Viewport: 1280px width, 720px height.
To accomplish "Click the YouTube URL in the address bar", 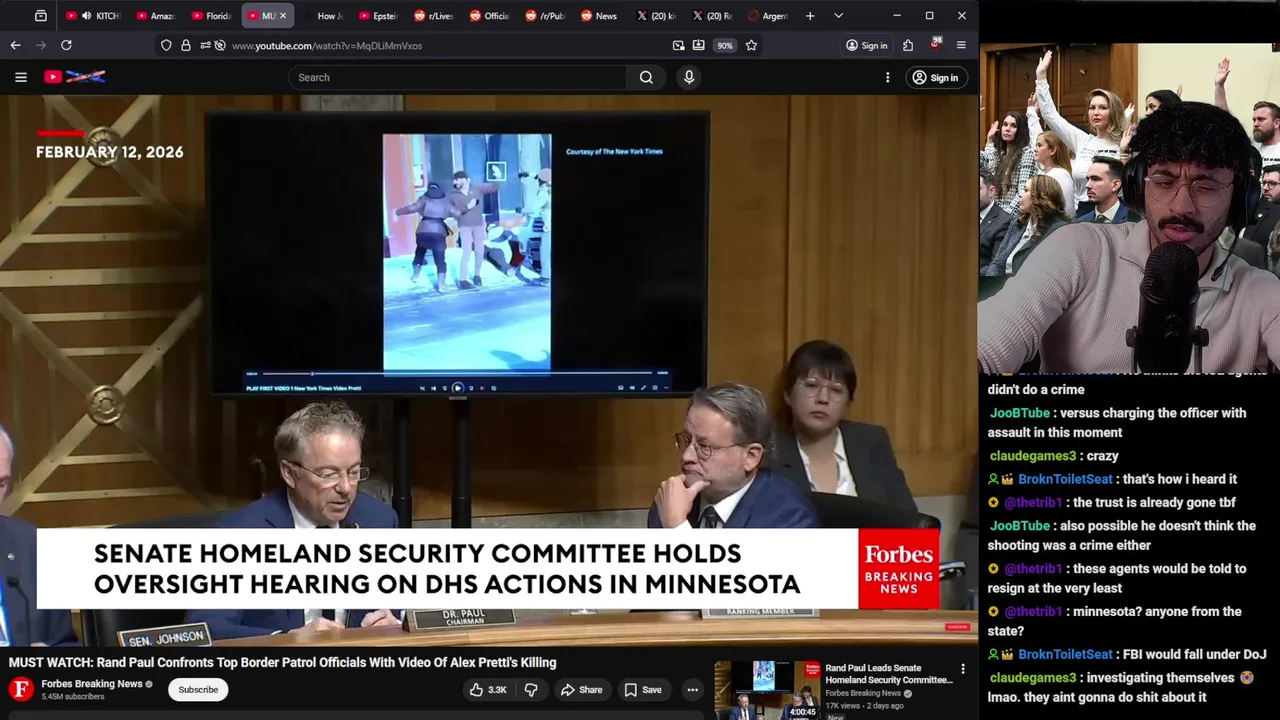I will [327, 45].
